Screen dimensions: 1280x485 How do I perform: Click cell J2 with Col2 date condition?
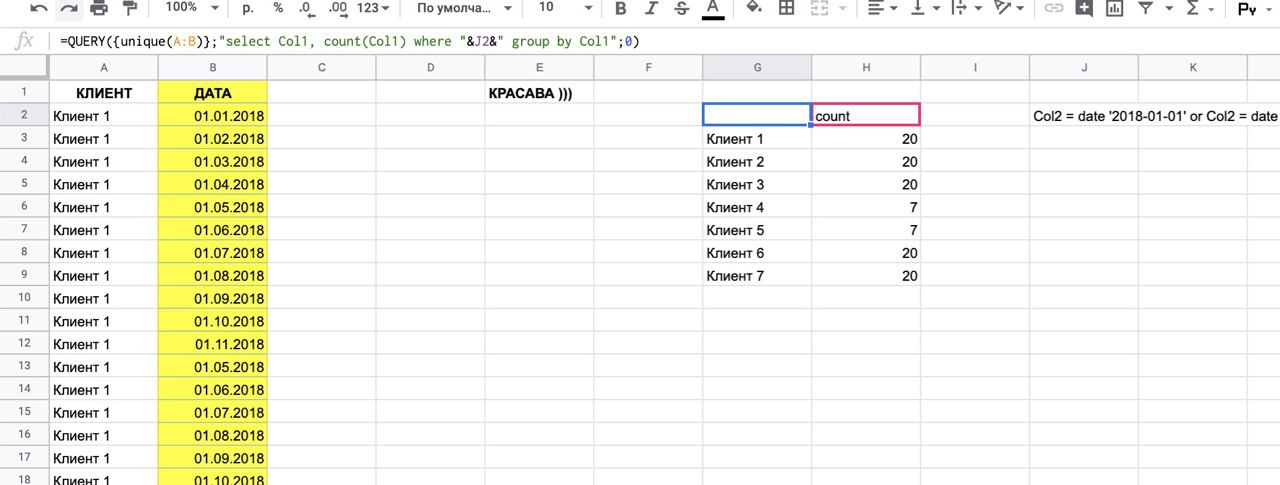click(1084, 115)
